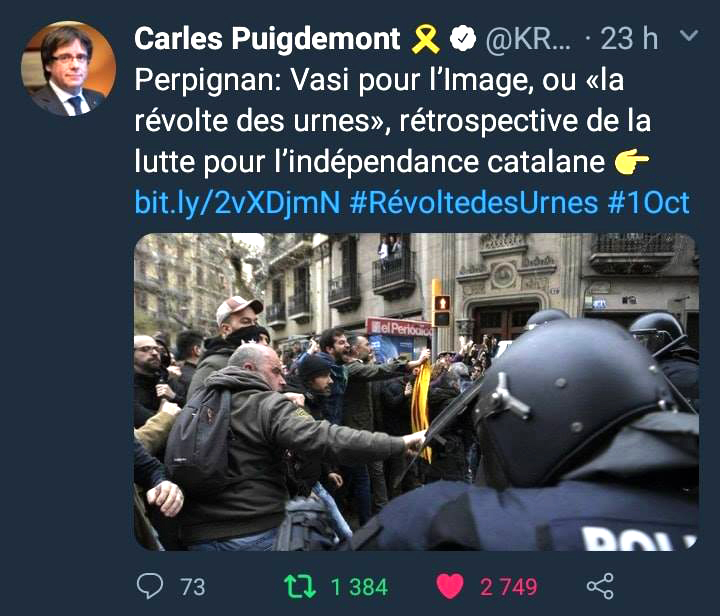Click the 1 384 retweets count
720x616 pixels.
(359, 587)
